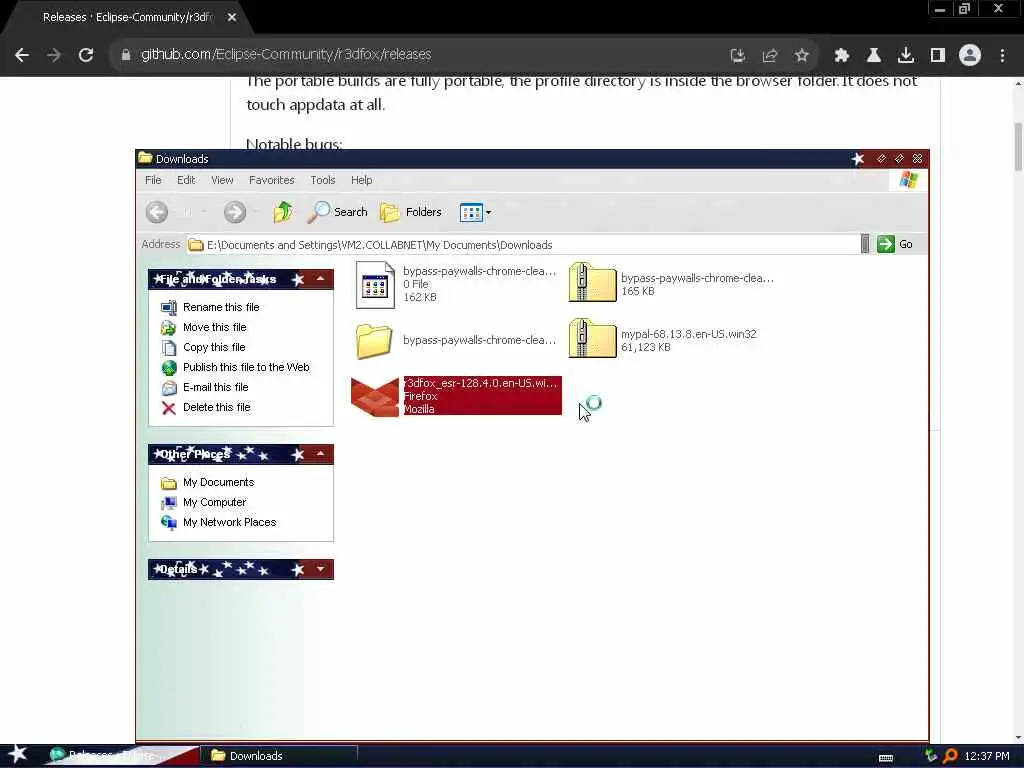Open the address bar dropdown beside Go
This screenshot has width=1024, height=768.
[x=865, y=244]
